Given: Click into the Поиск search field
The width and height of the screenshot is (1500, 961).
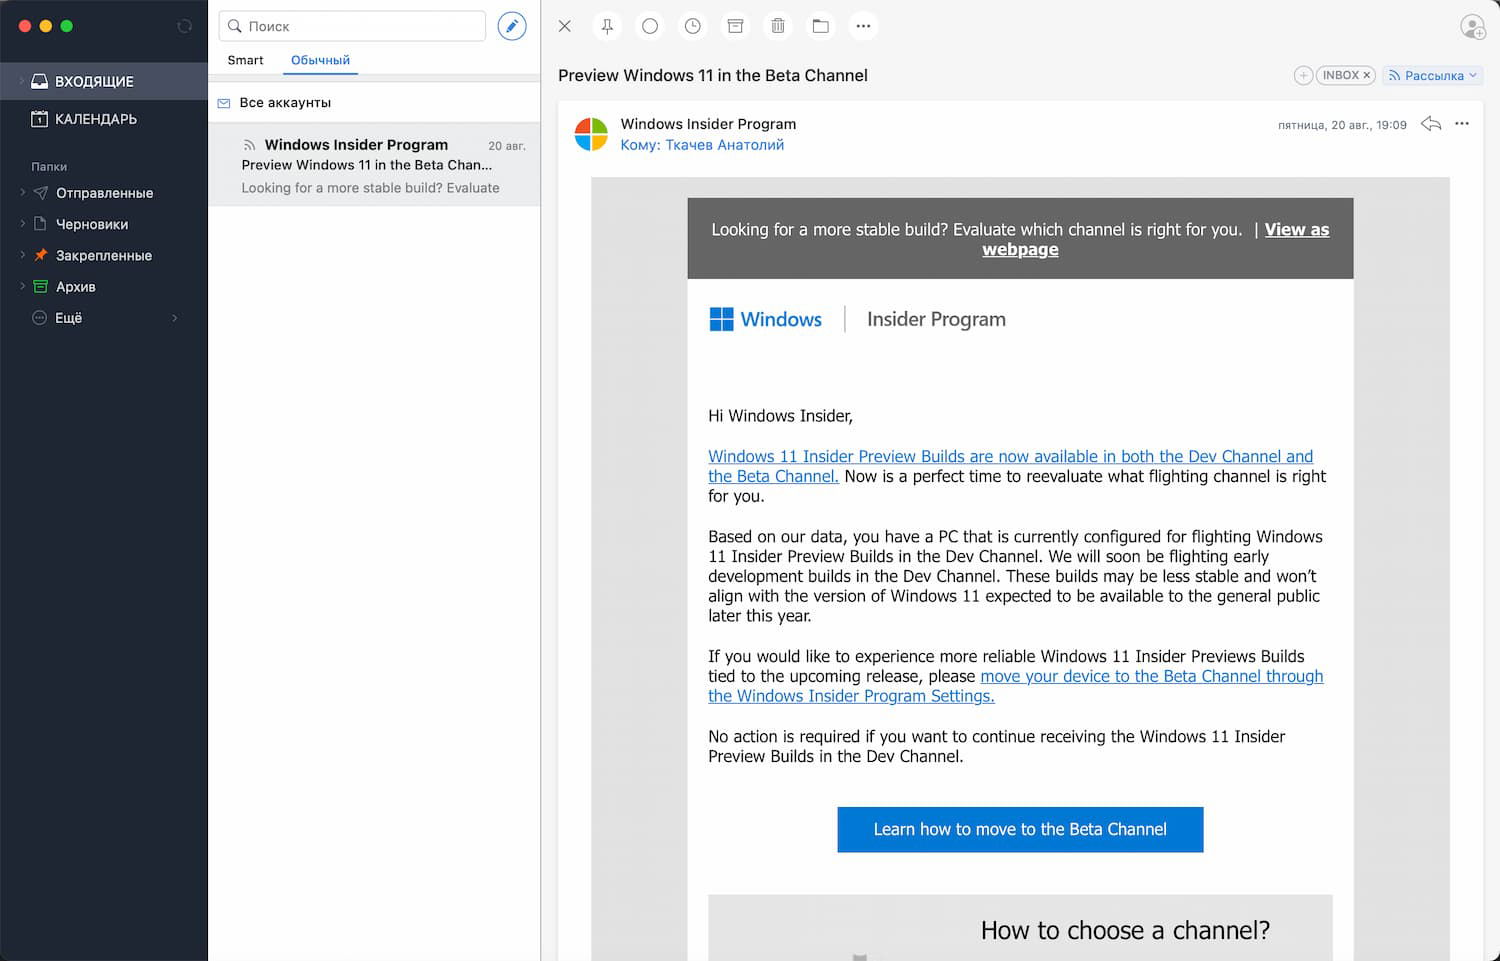Looking at the screenshot, I should [360, 26].
